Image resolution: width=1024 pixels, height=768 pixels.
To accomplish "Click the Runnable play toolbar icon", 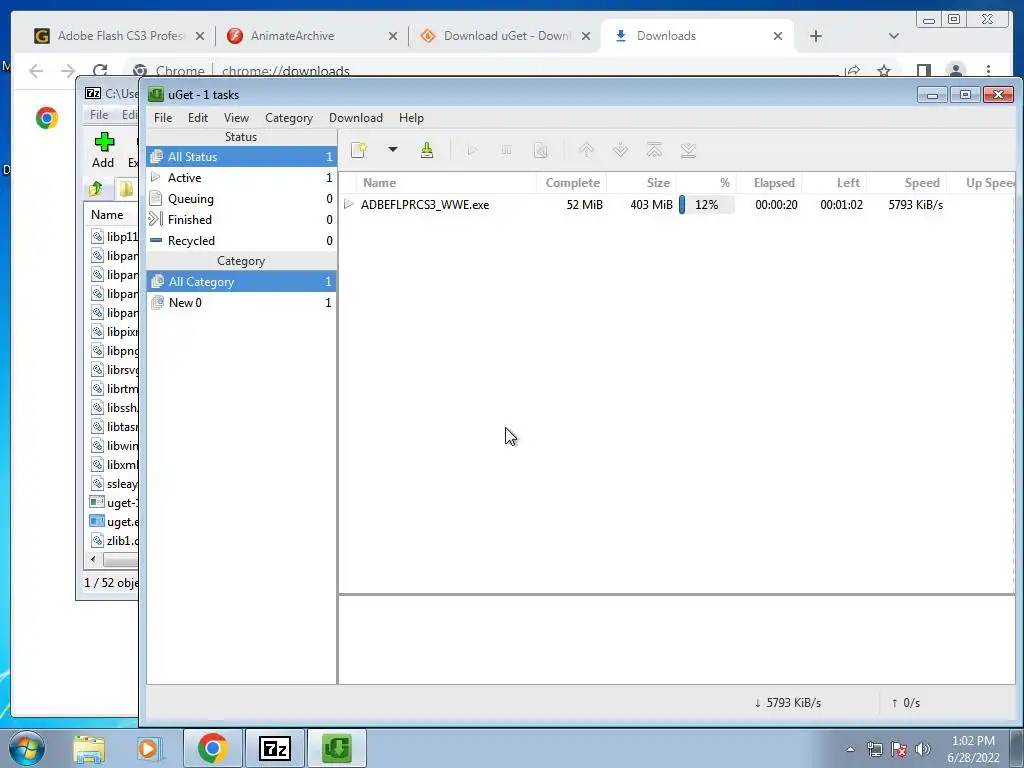I will point(472,150).
